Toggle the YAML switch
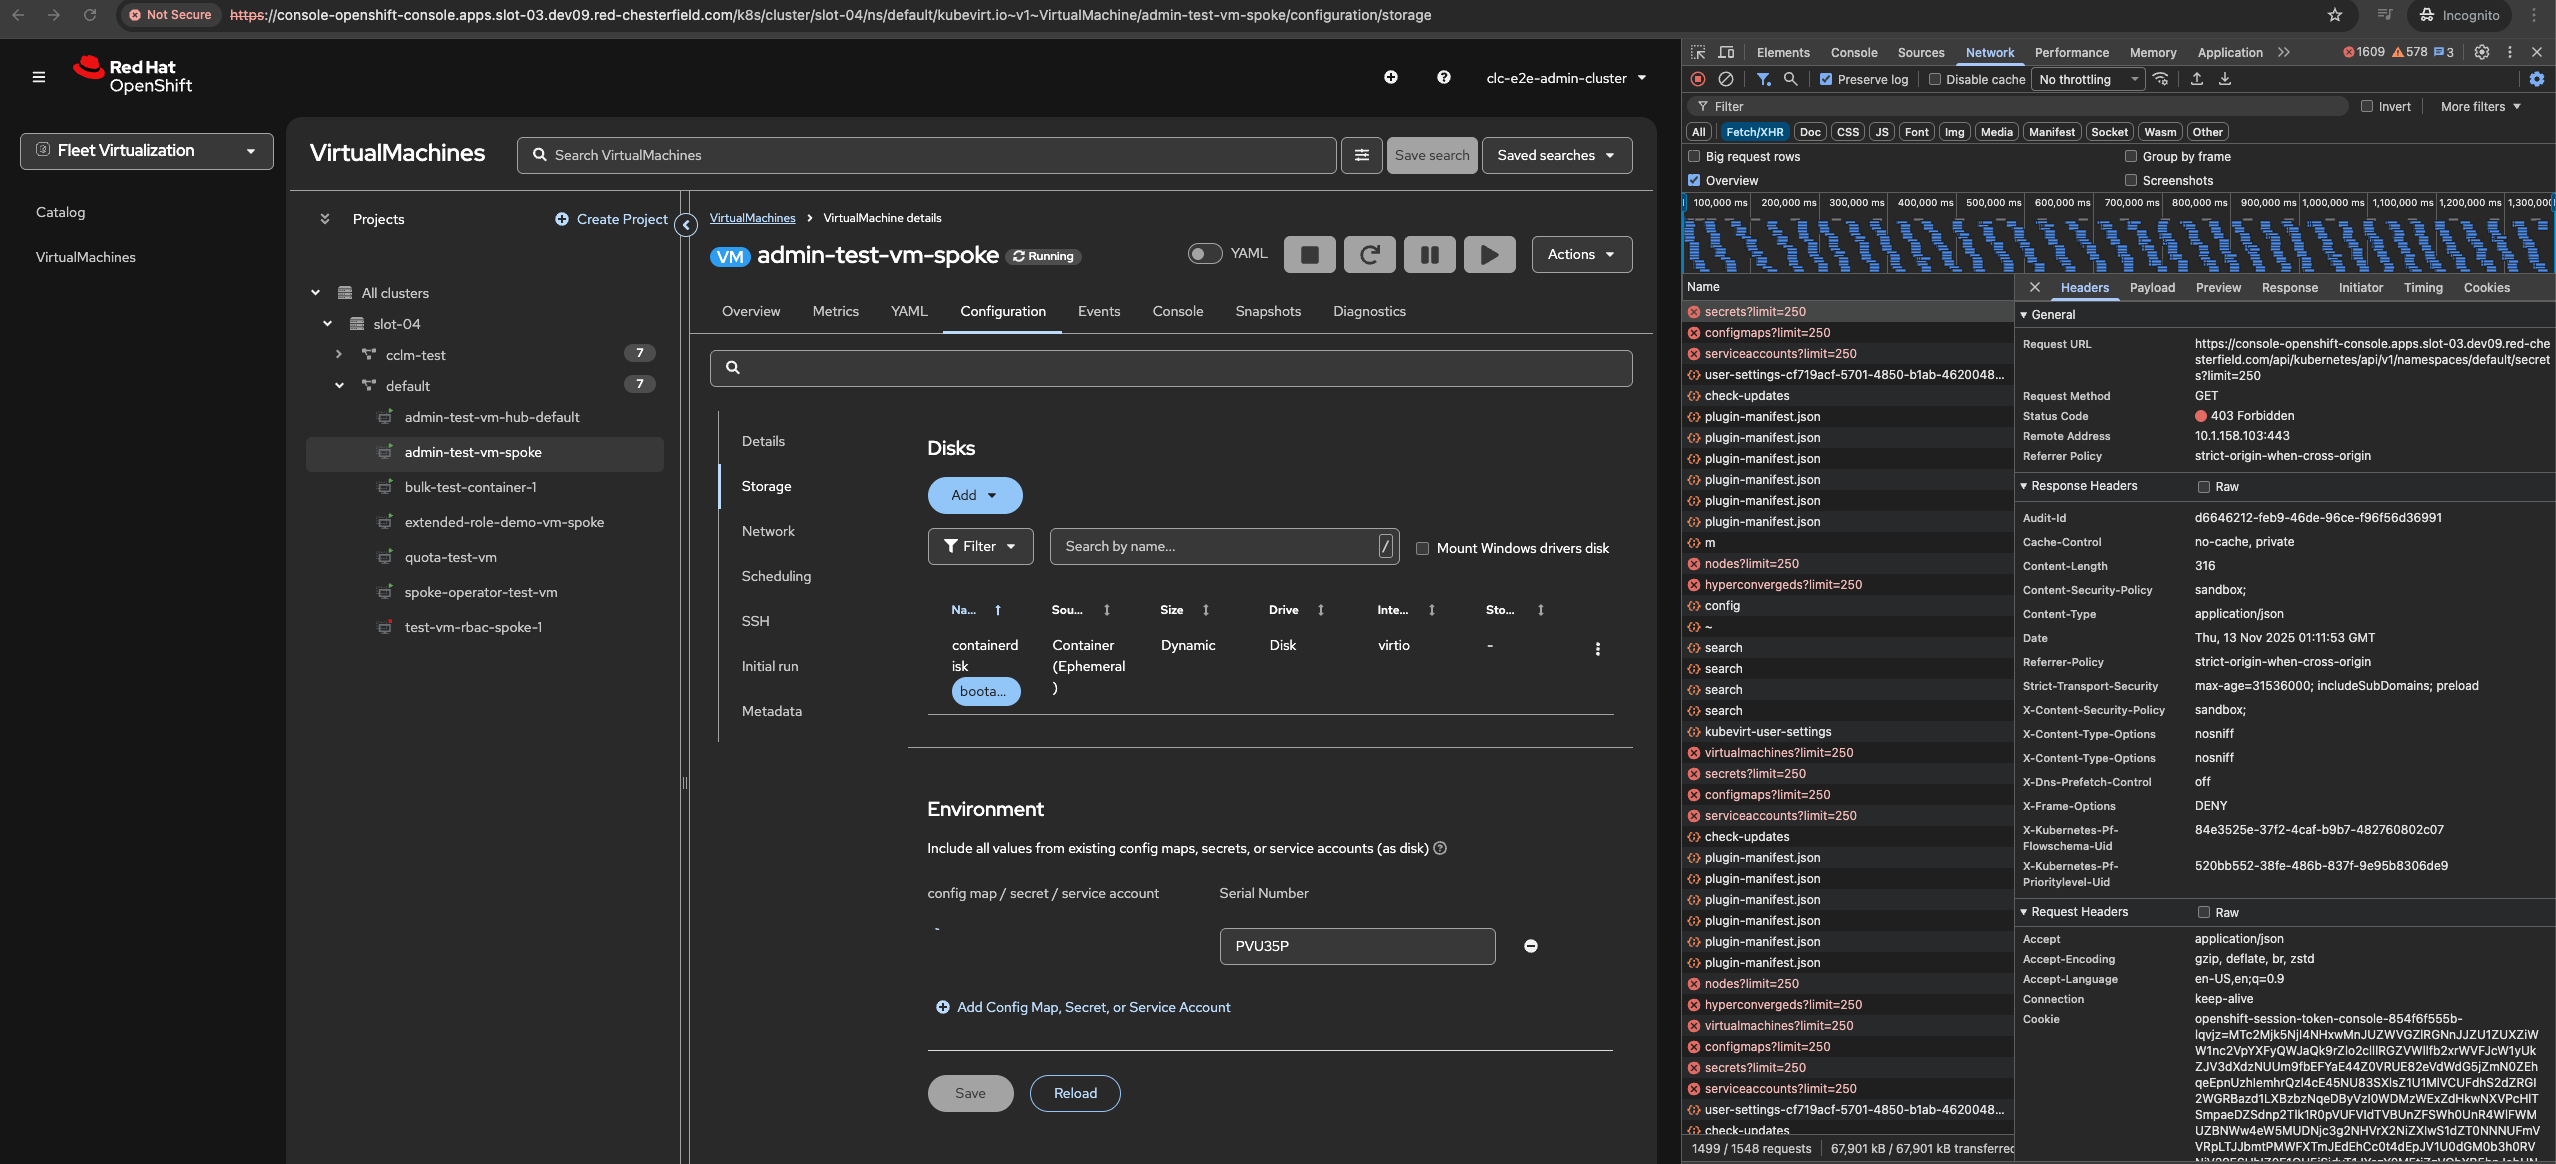The width and height of the screenshot is (2556, 1164). [1204, 254]
